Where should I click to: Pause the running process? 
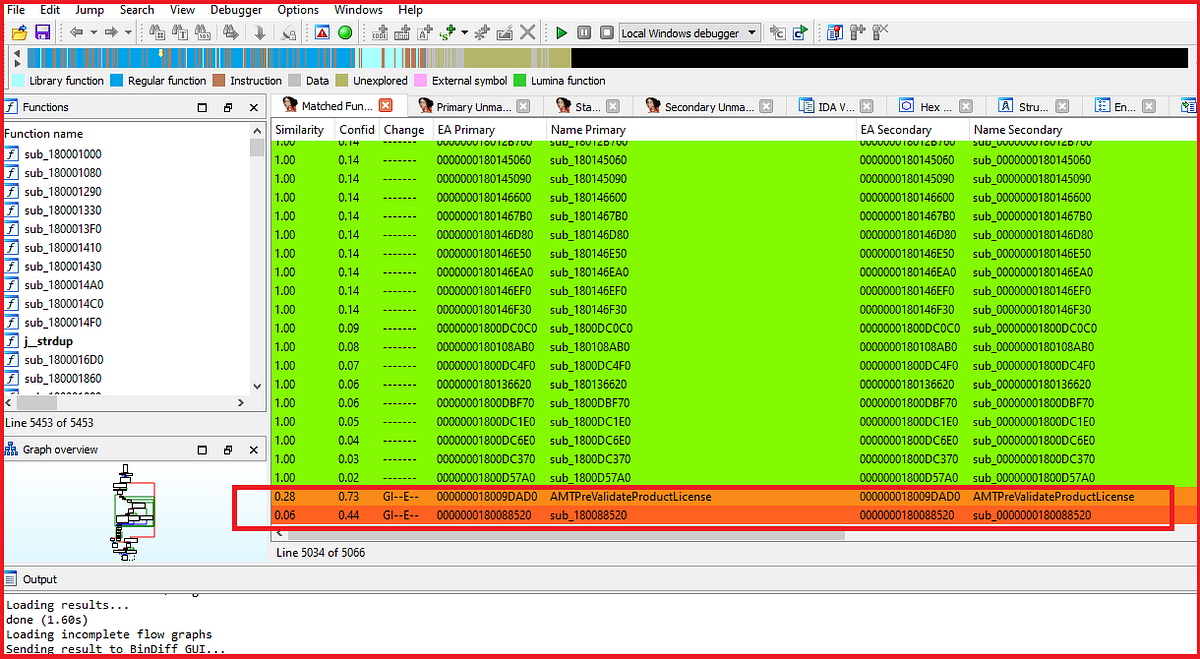pyautogui.click(x=584, y=32)
